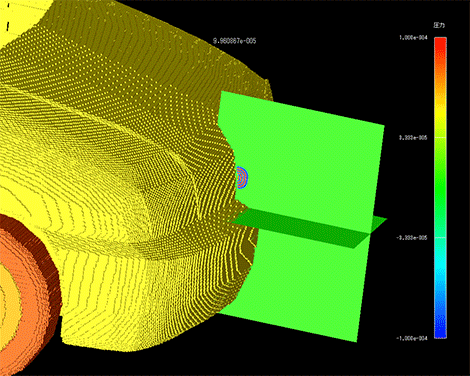The height and width of the screenshot is (376, 470).
Task: Click the dark green horizontal slice plane
Action: [308, 228]
